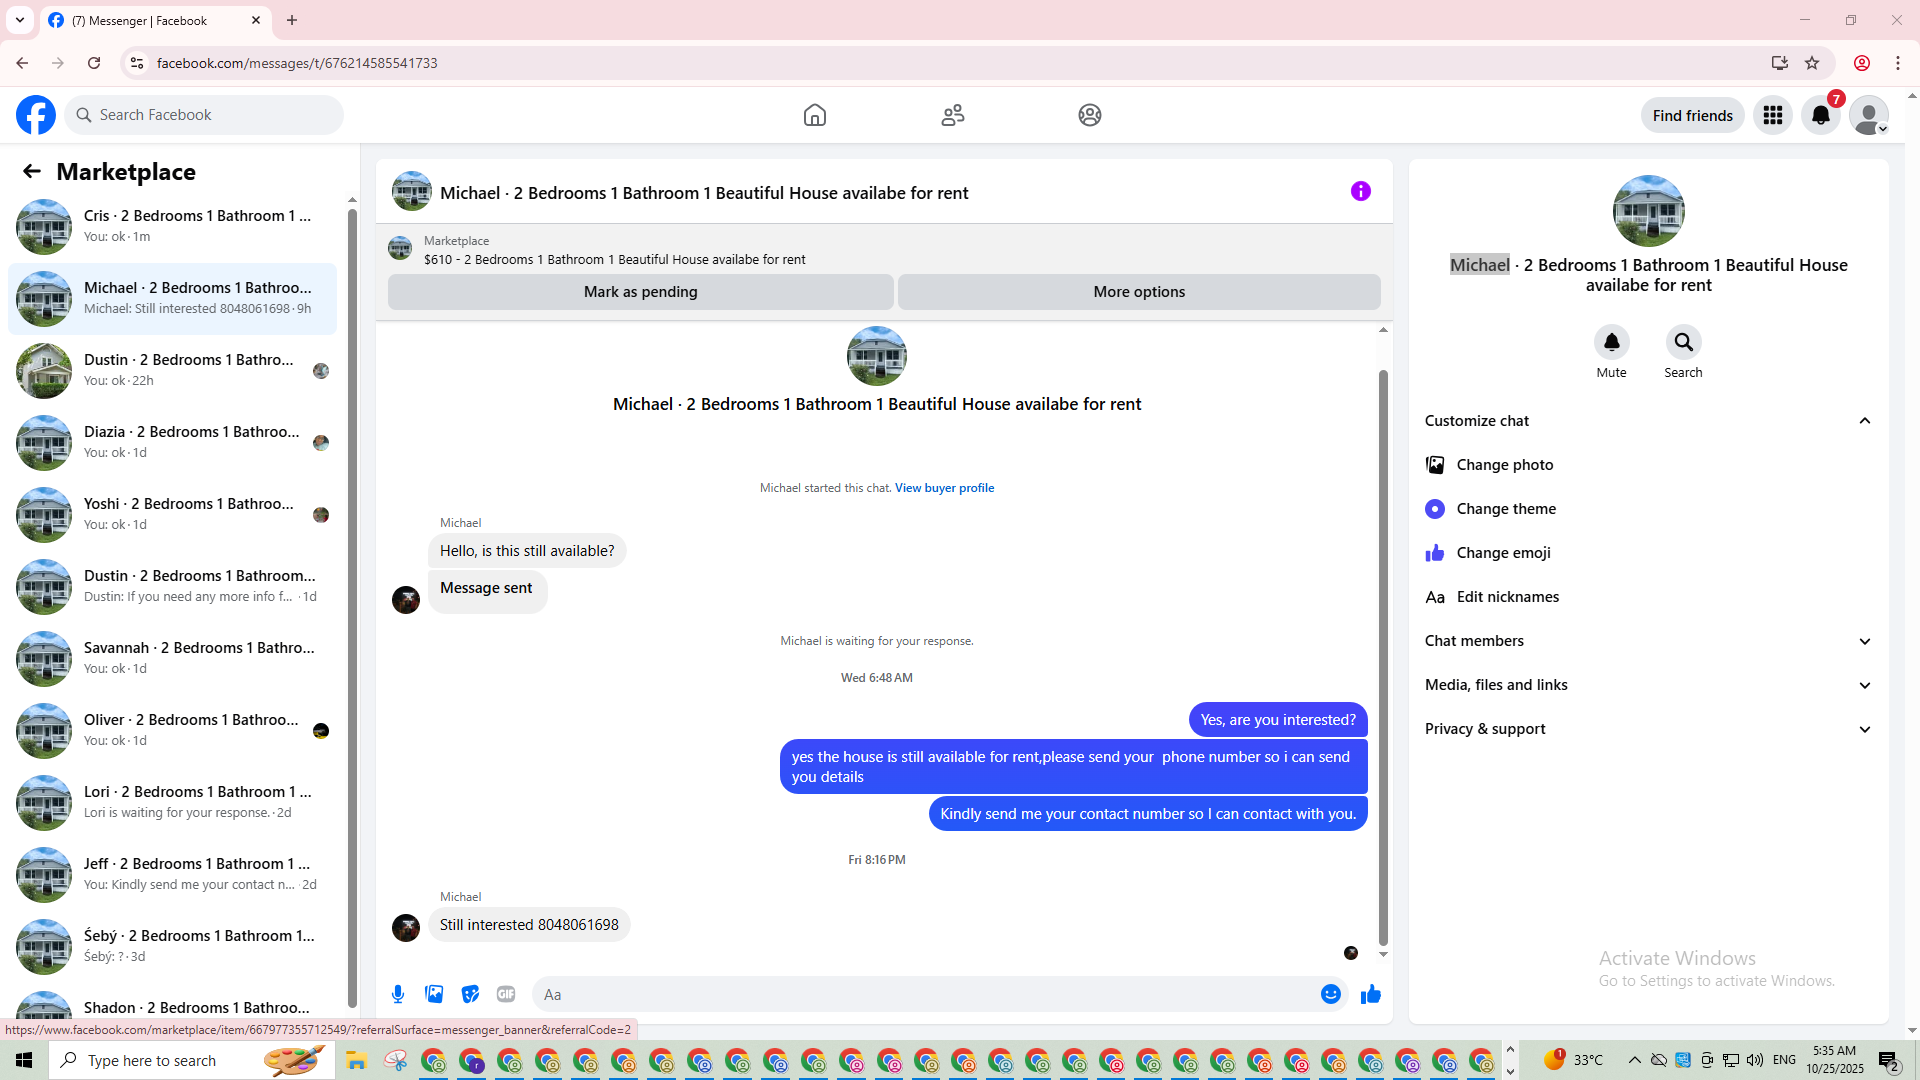Open the Friends tab in the top navigation
The height and width of the screenshot is (1080, 1920).
(x=952, y=115)
